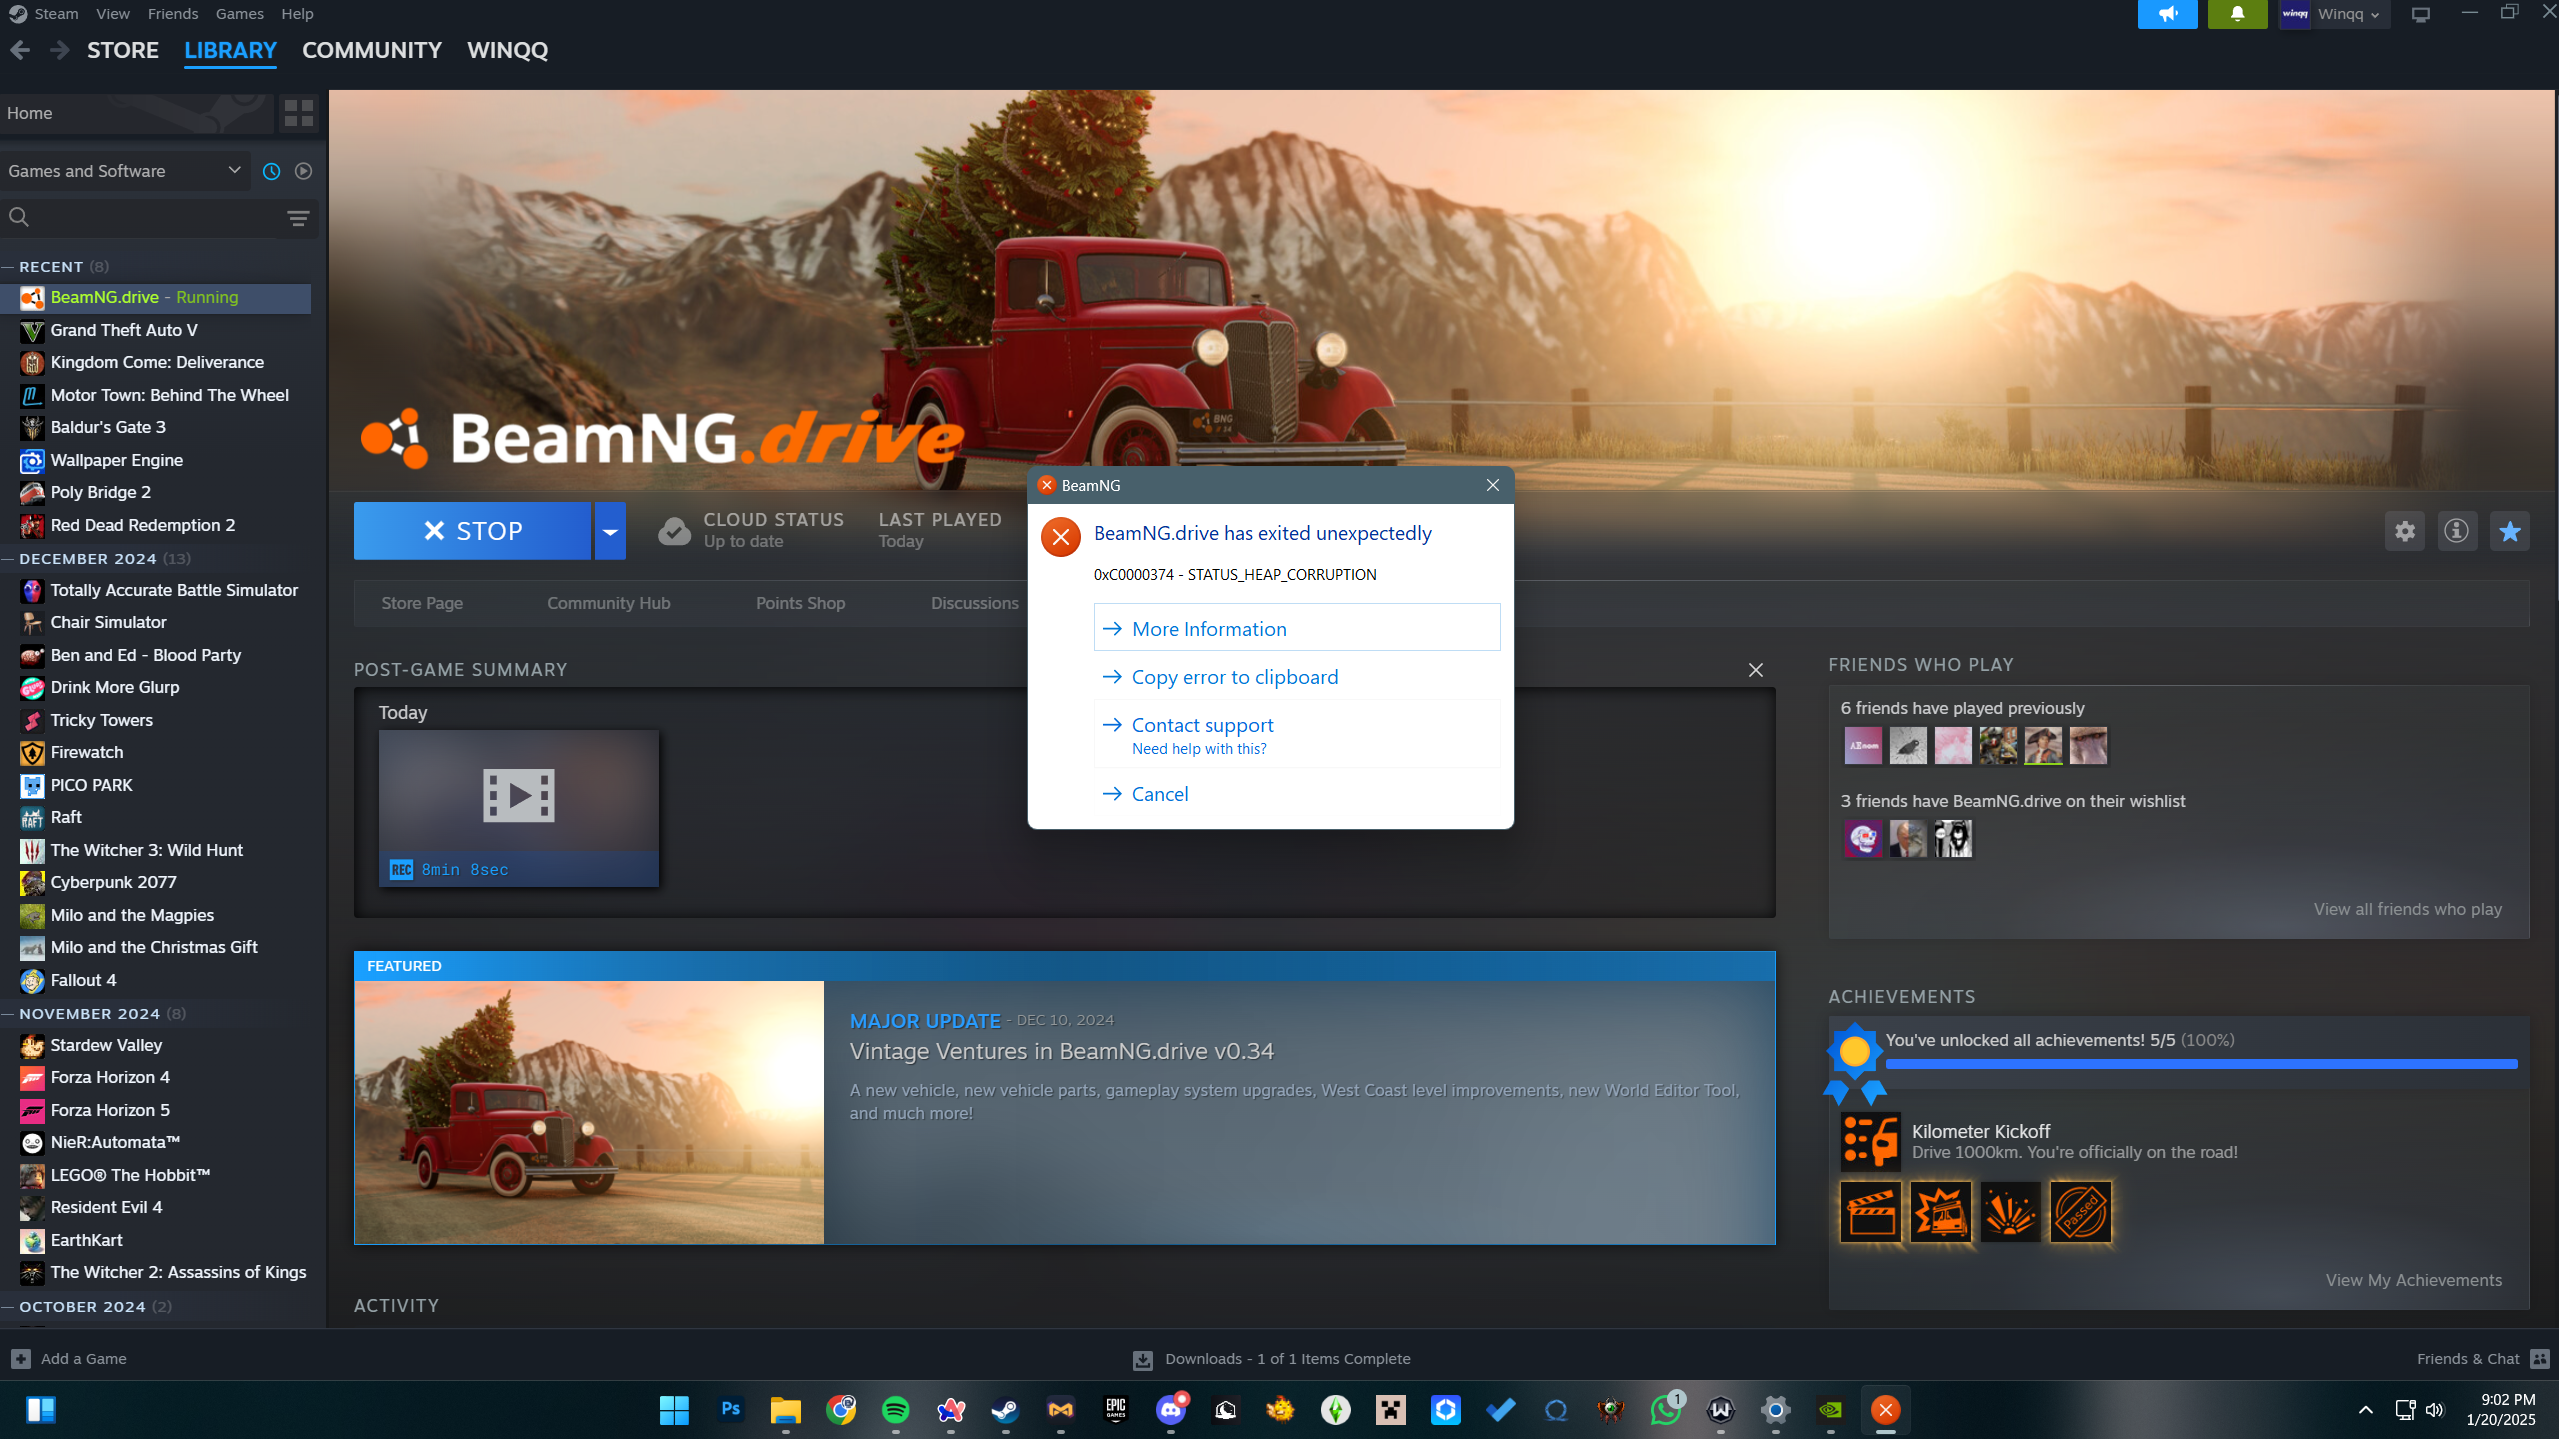Toggle the recent sort clock icon
2559x1439 pixels.
click(x=271, y=171)
